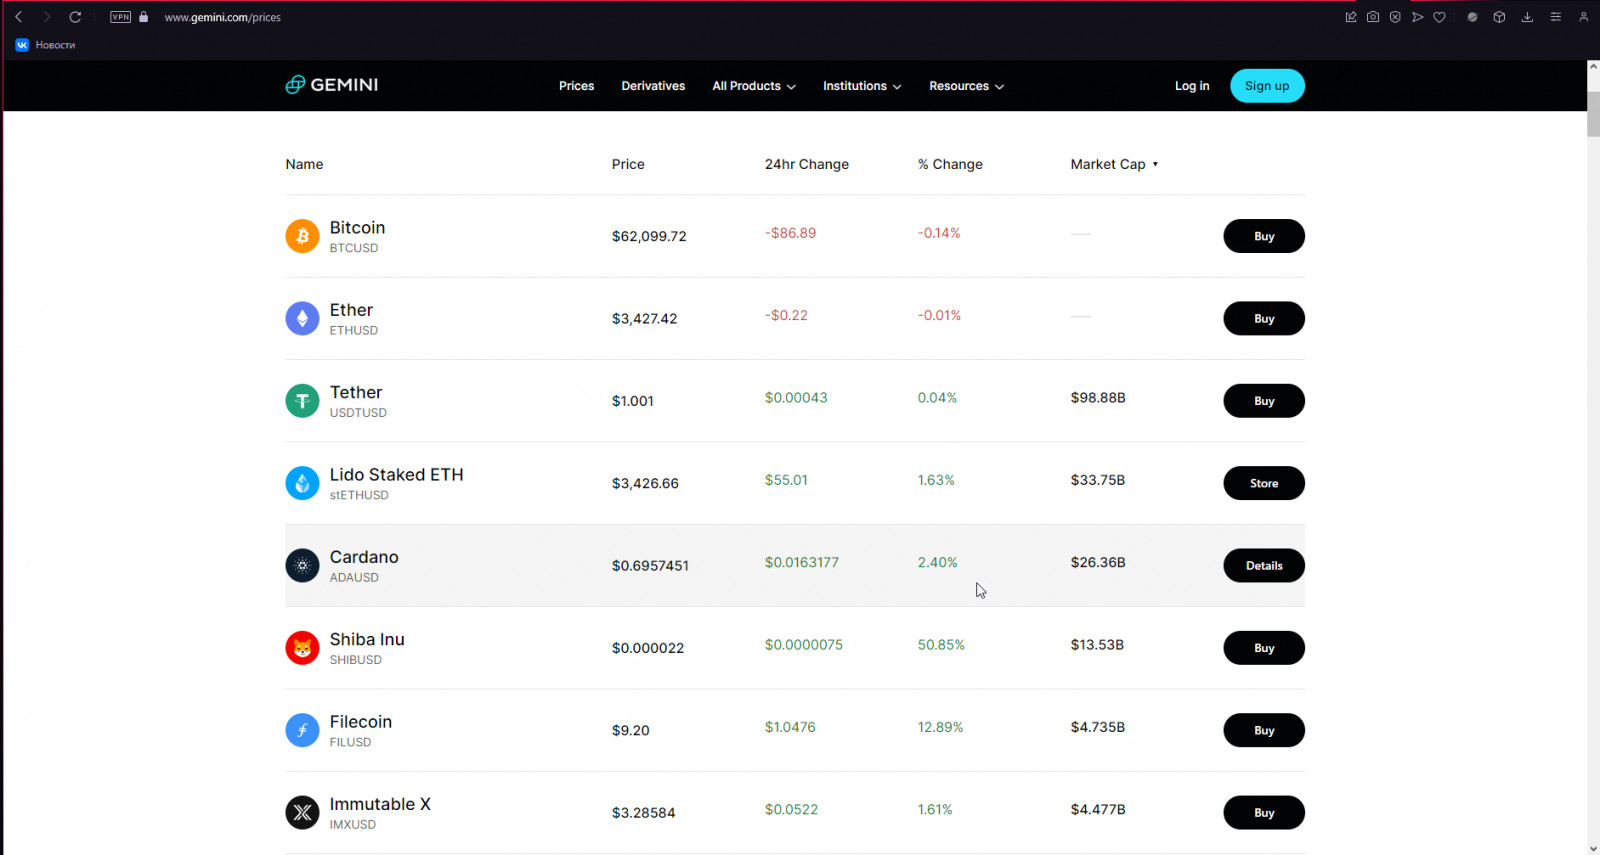
Task: Open the Shiba Inu name link
Action: click(x=367, y=639)
